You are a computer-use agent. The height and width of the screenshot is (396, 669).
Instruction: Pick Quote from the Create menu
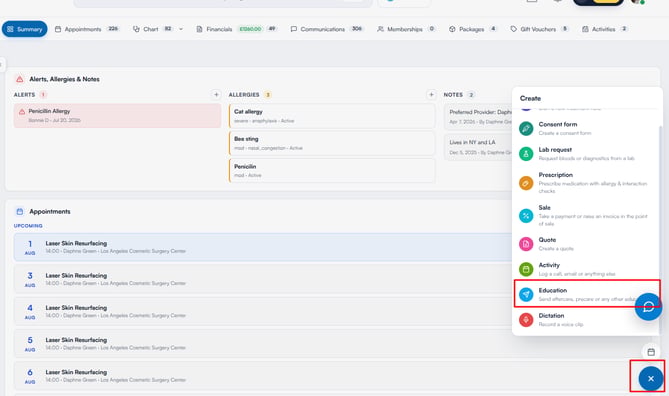point(587,244)
